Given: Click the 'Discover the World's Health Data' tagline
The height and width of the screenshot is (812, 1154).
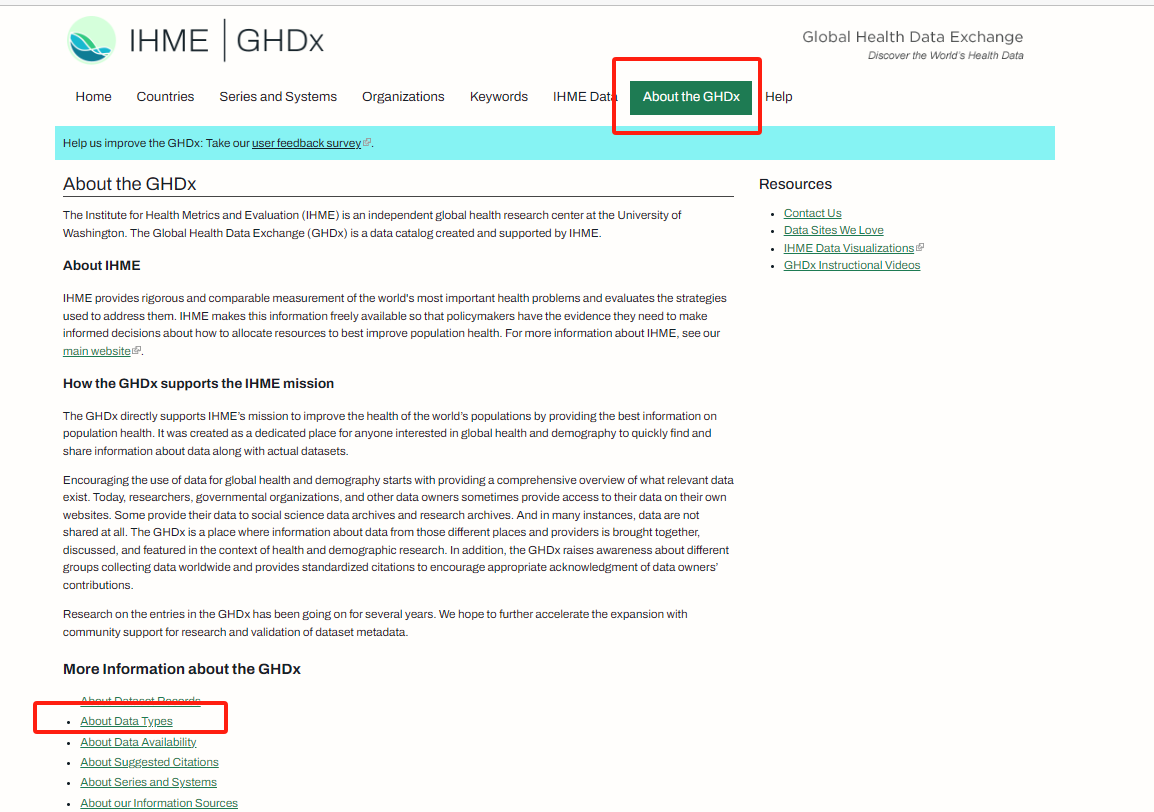Looking at the screenshot, I should click(x=946, y=55).
